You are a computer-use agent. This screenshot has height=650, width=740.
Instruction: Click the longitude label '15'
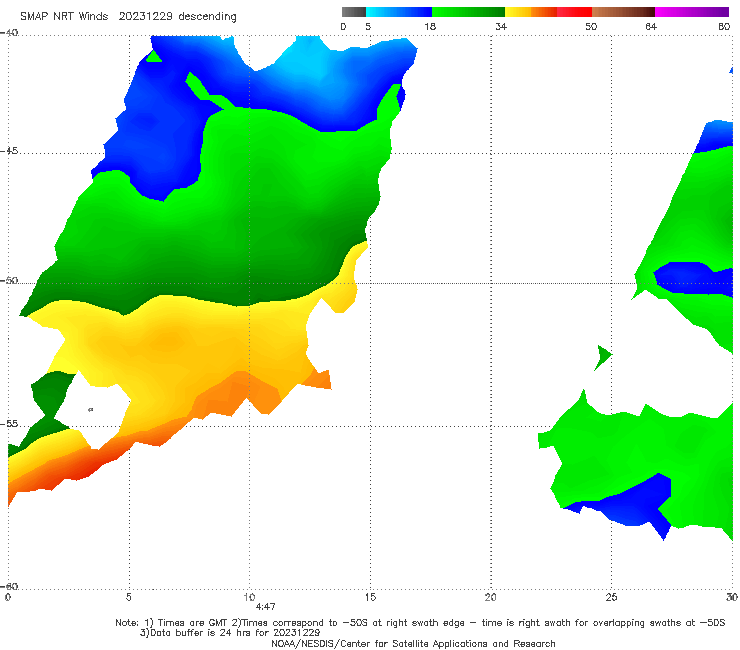tap(370, 597)
